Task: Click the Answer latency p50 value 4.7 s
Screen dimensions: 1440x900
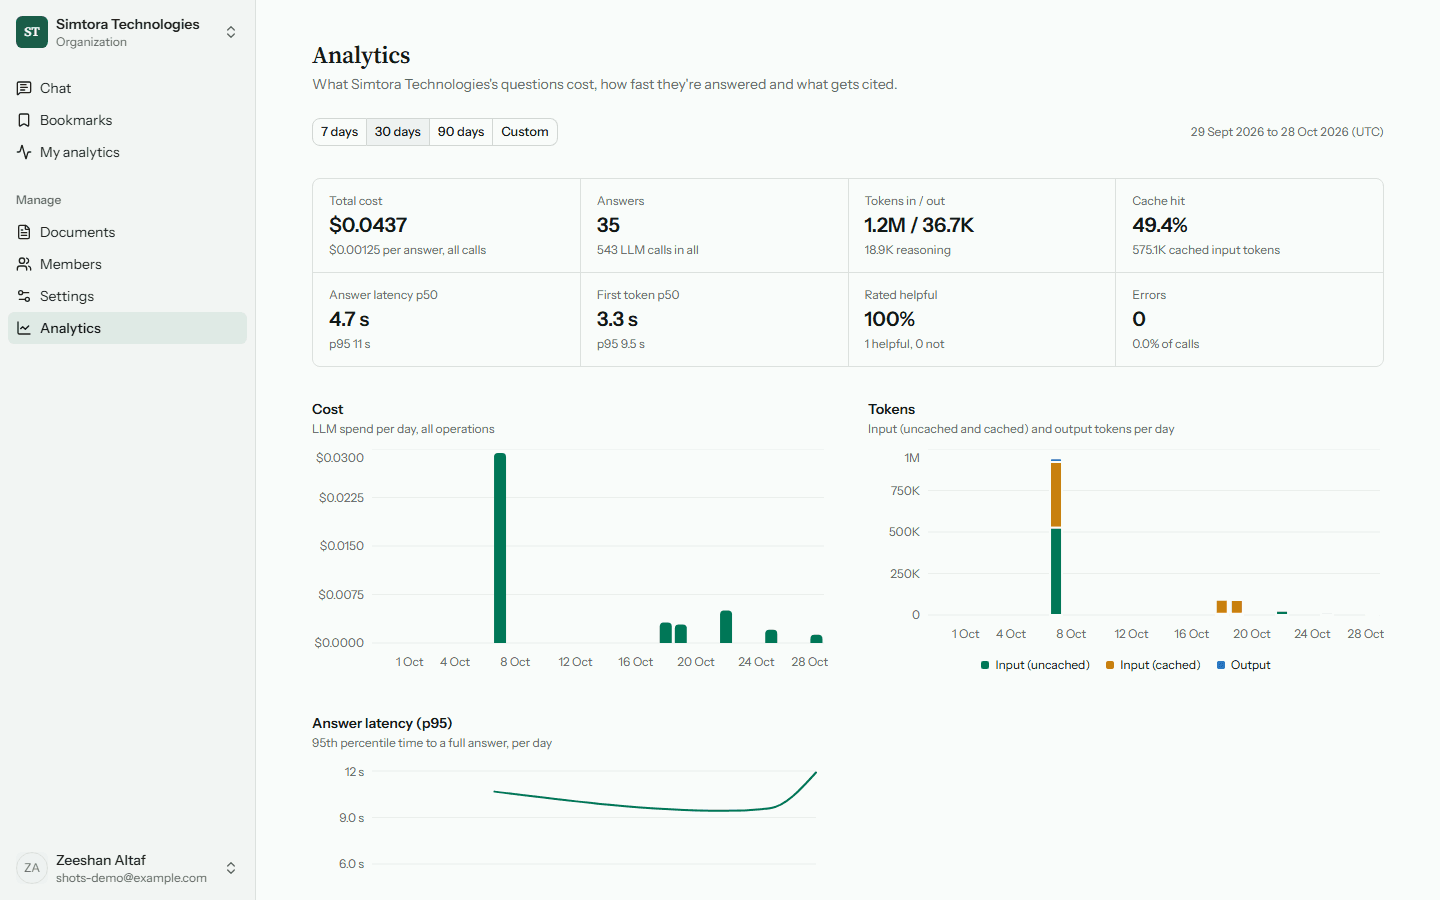Action: [x=349, y=319]
